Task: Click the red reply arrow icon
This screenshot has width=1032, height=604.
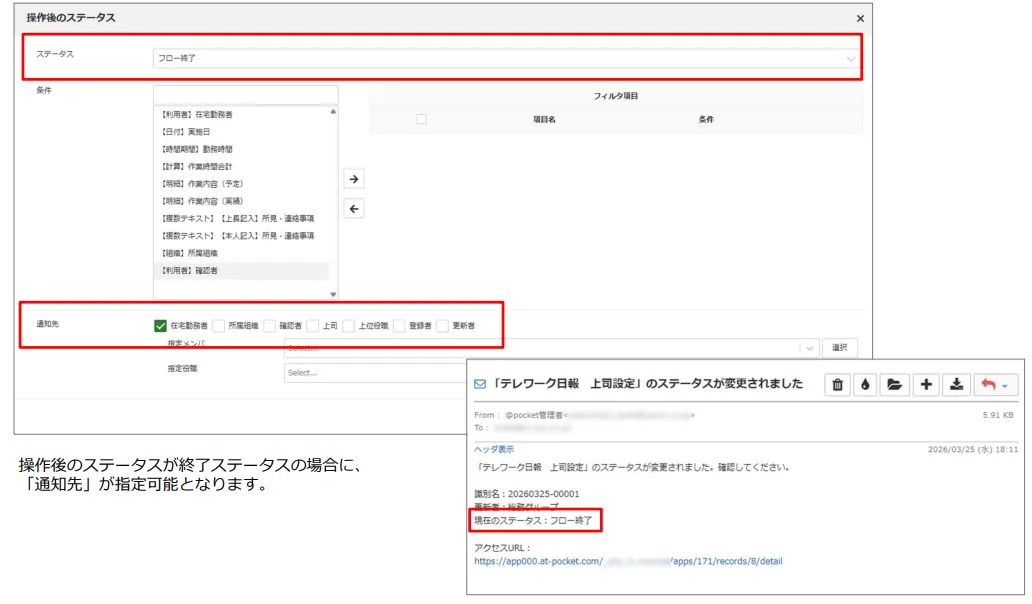Action: tap(991, 384)
